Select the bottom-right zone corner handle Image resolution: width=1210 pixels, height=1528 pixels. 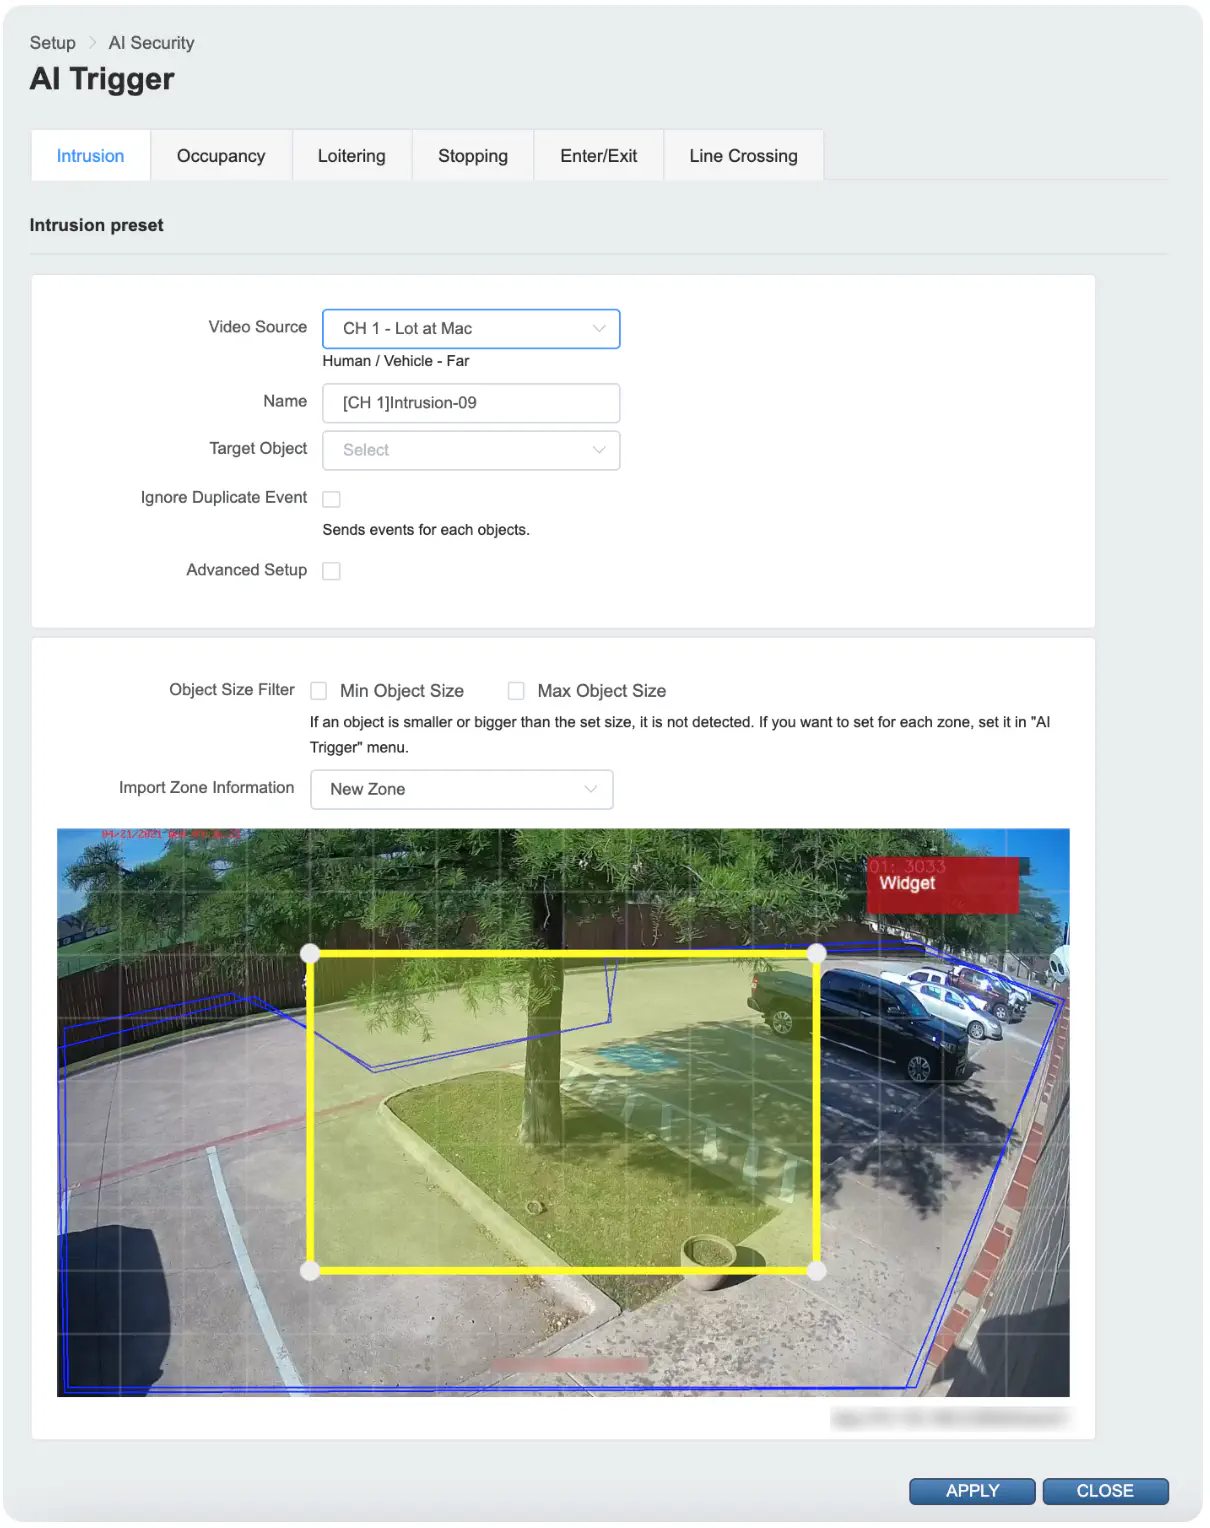click(817, 1271)
